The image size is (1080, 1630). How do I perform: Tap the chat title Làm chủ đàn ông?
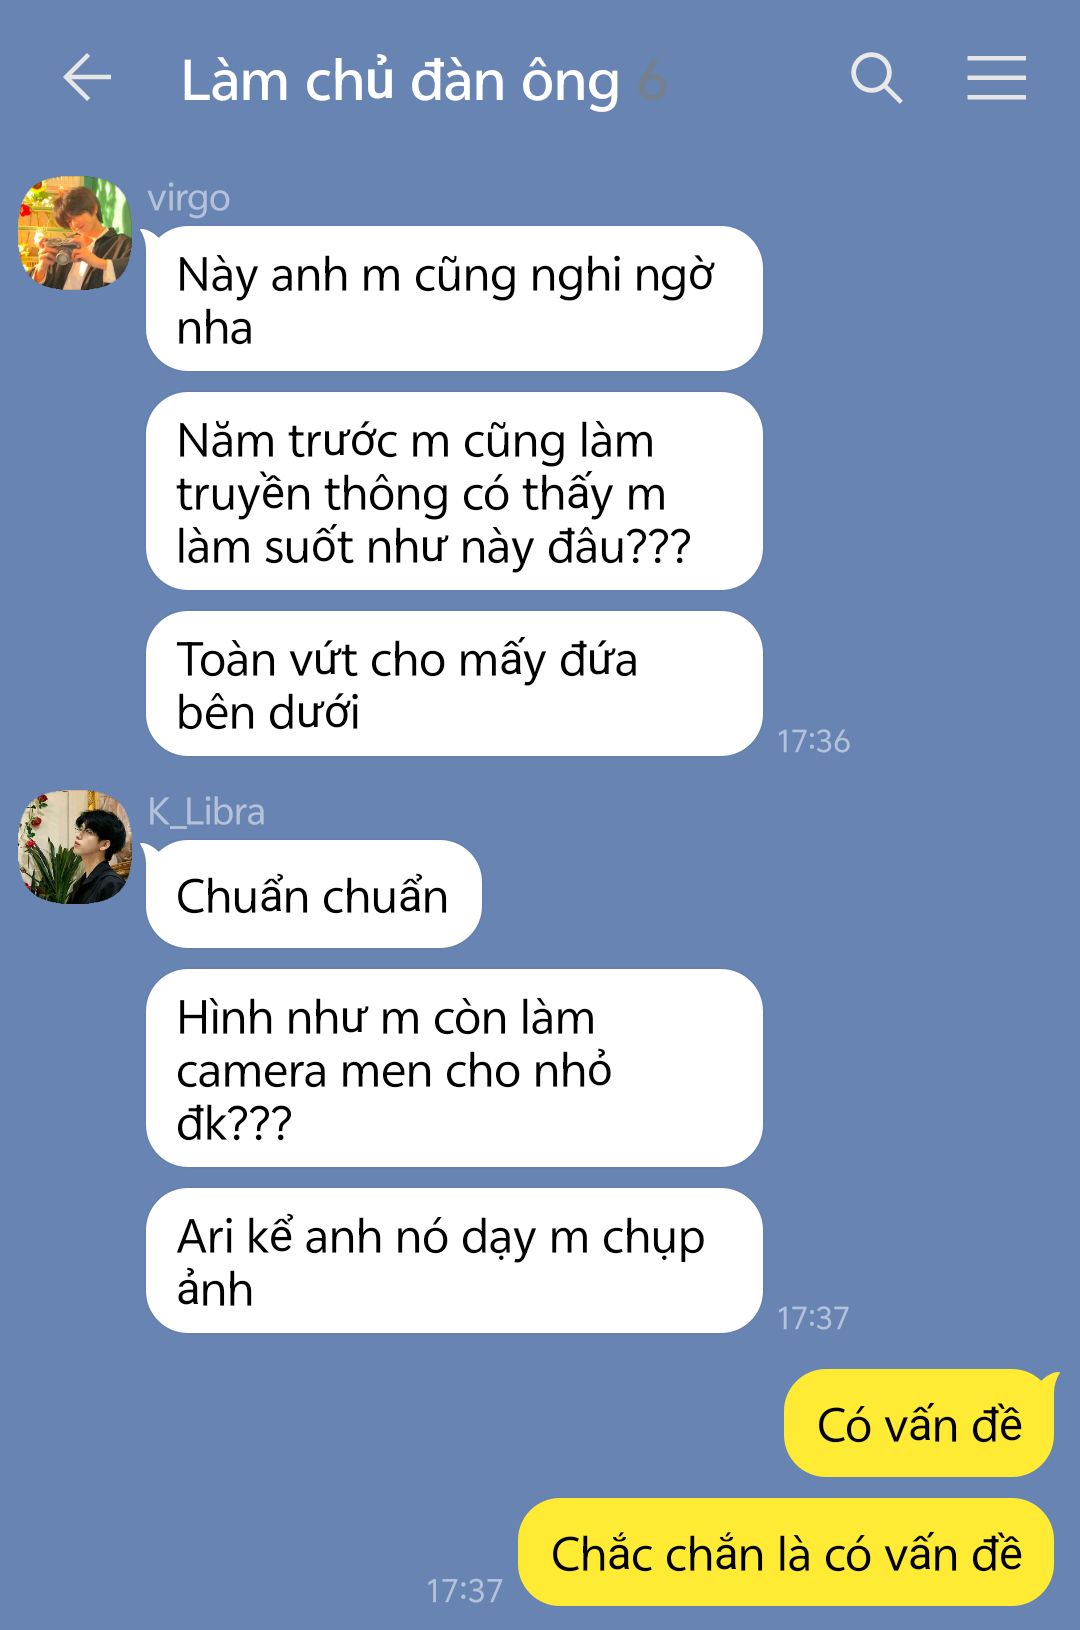pos(400,81)
